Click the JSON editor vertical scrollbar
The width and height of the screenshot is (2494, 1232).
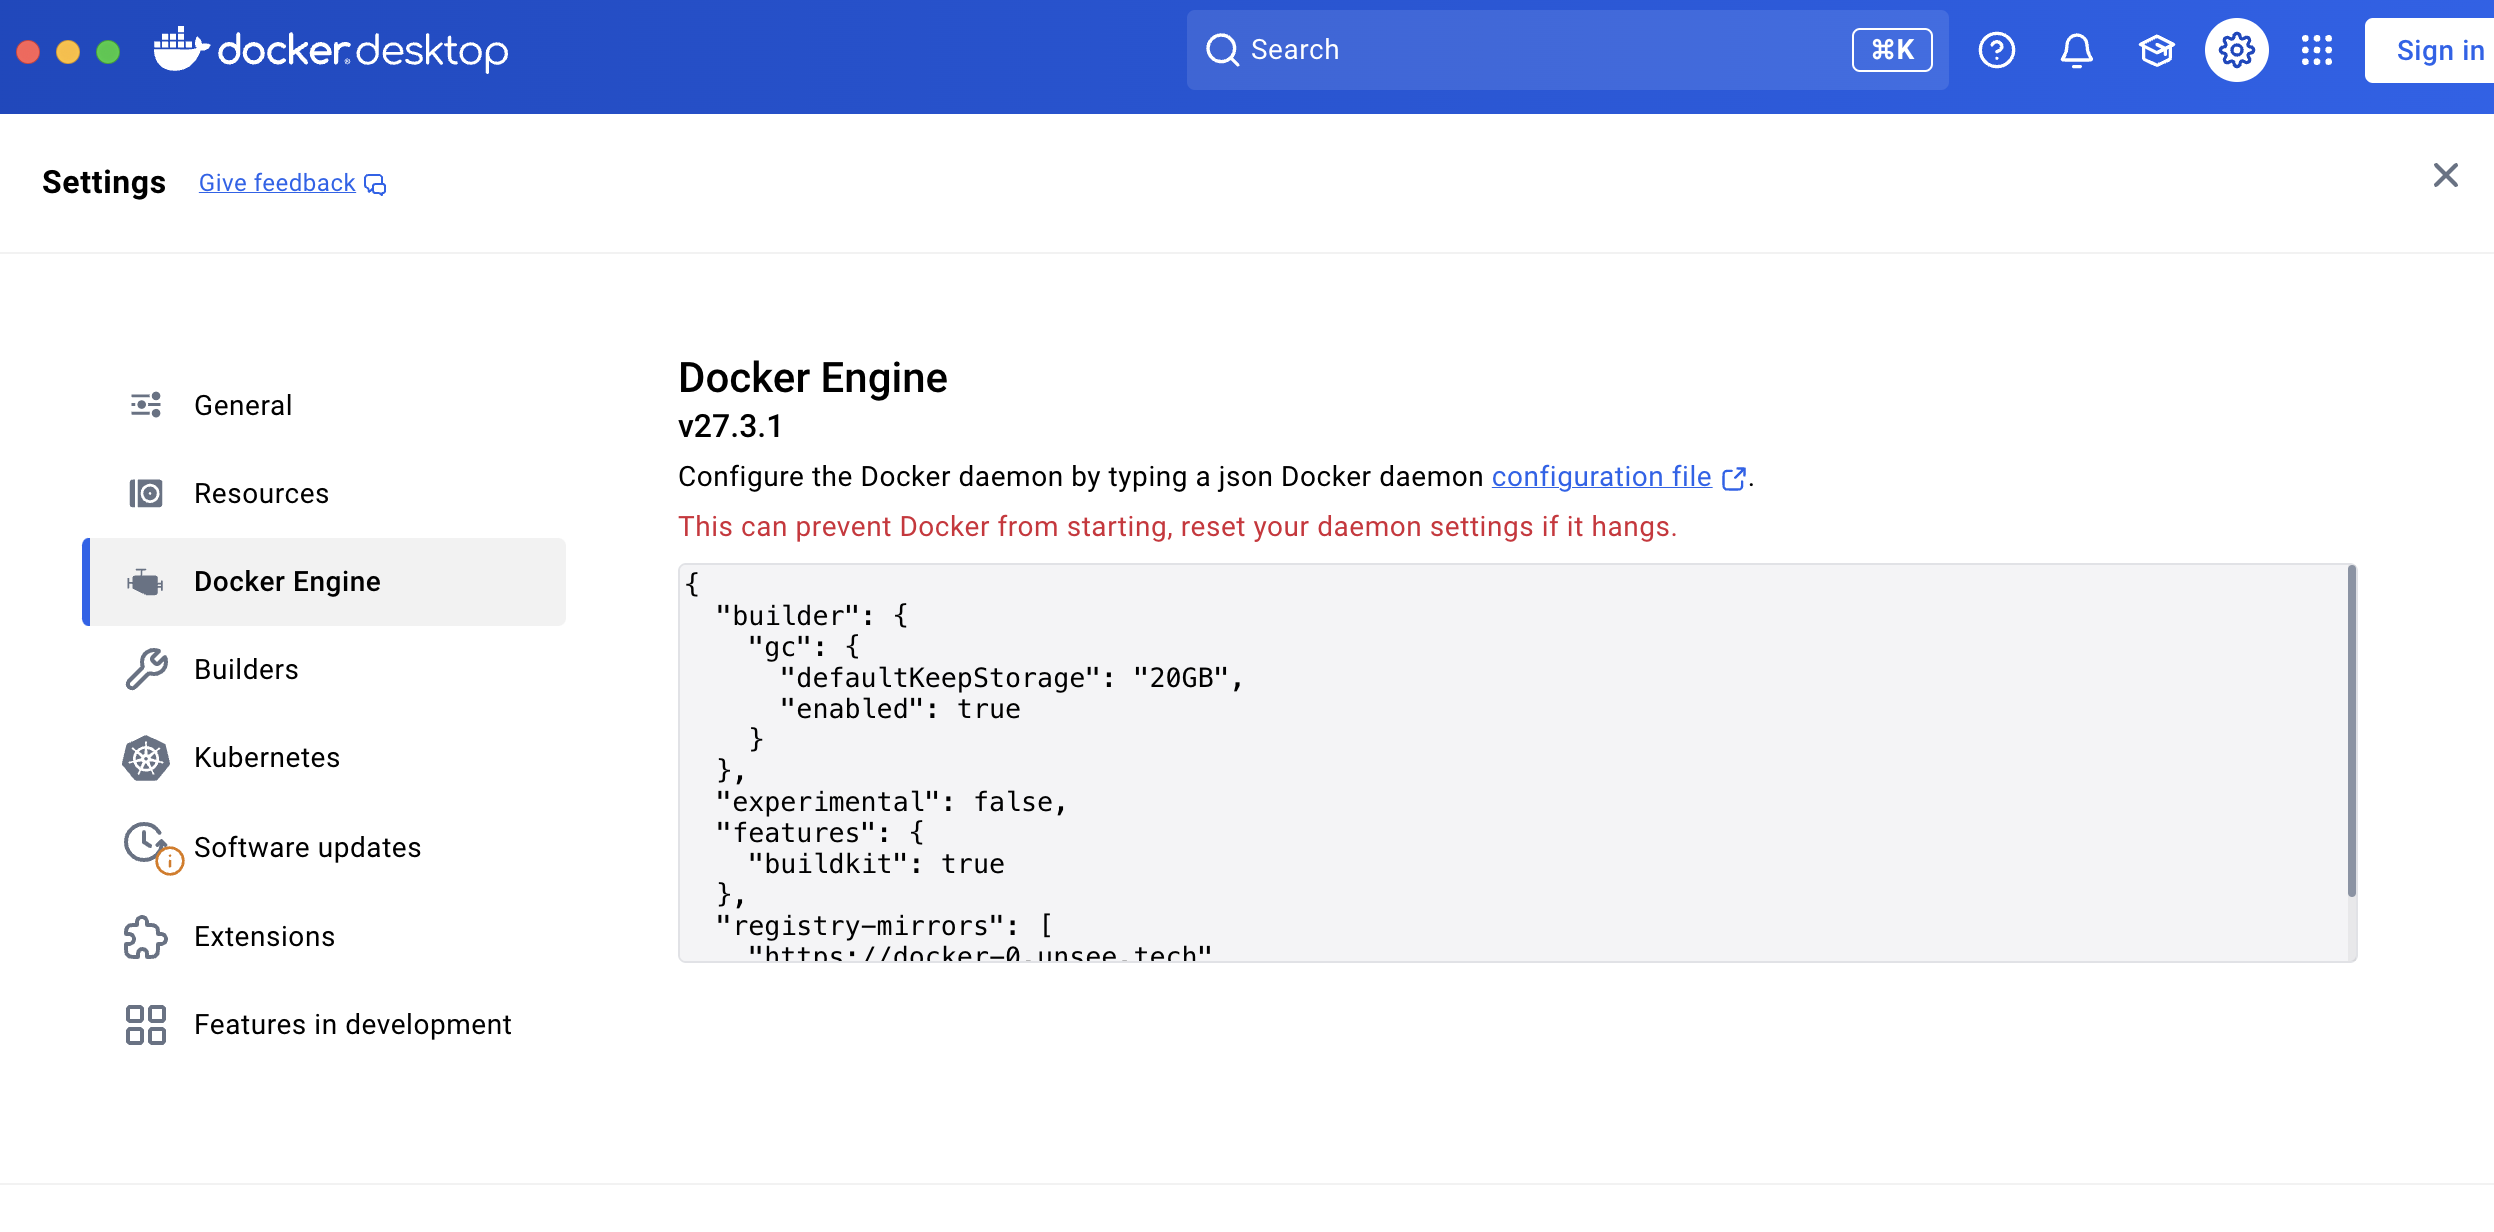pyautogui.click(x=2351, y=730)
